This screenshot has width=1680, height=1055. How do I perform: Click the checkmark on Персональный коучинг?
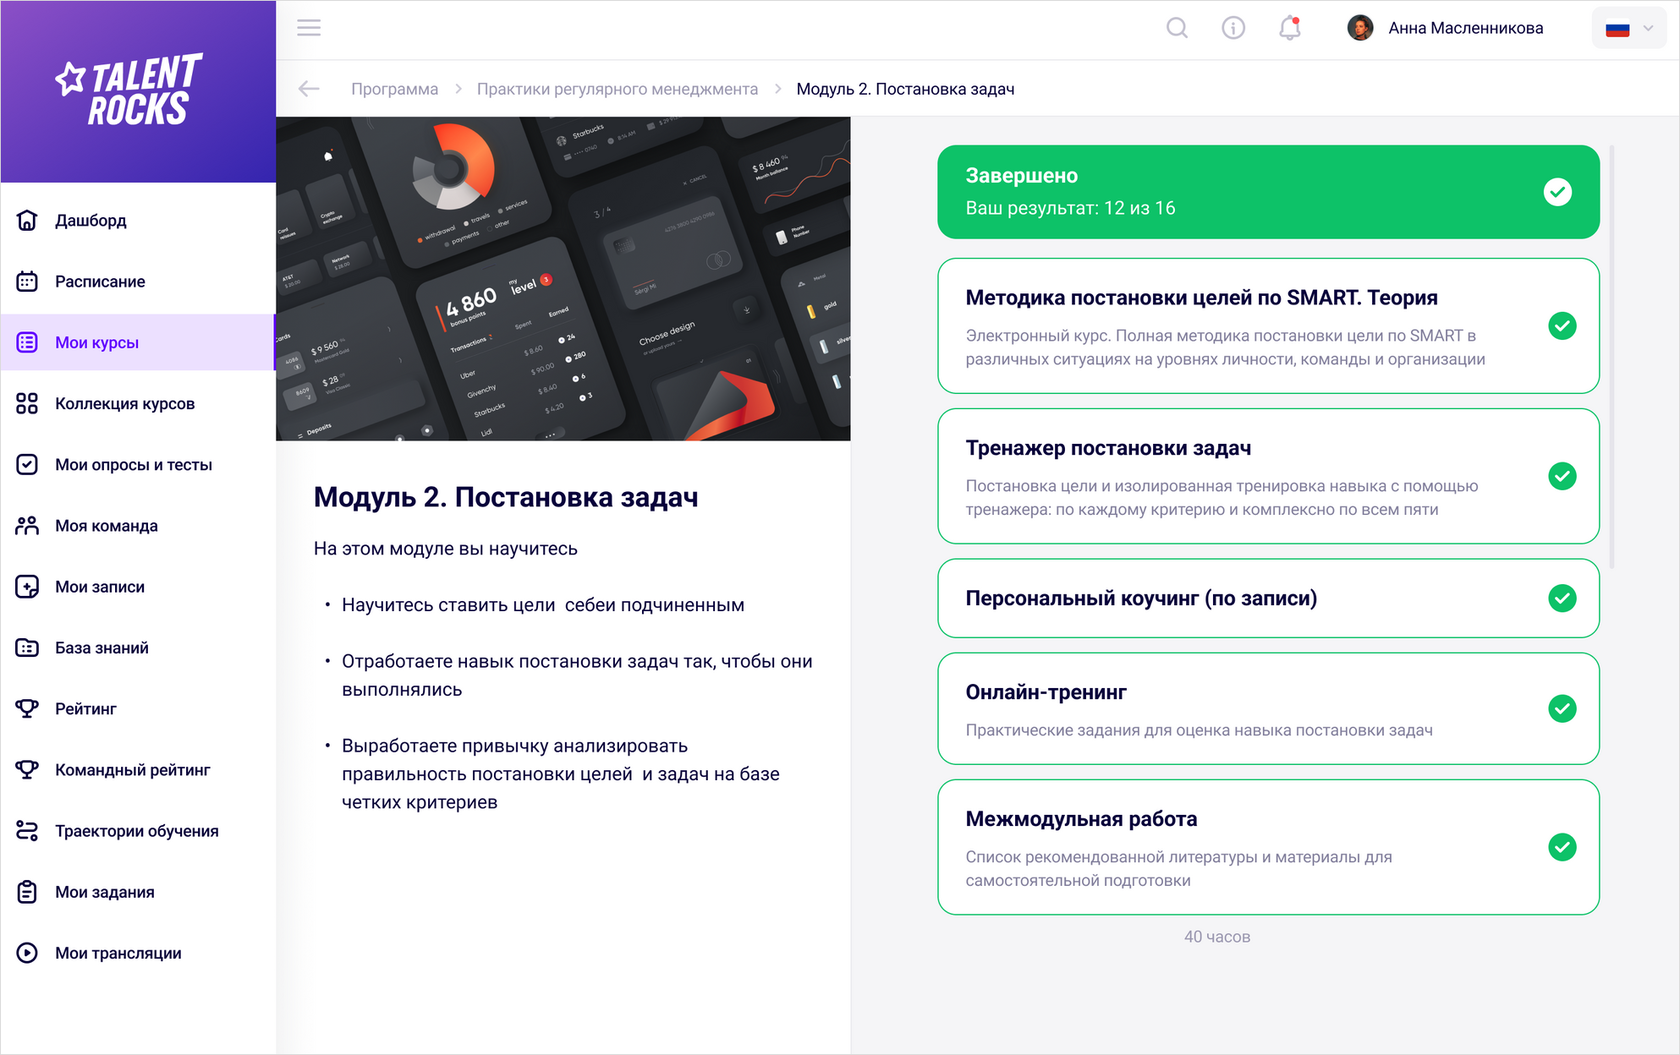pyautogui.click(x=1562, y=598)
